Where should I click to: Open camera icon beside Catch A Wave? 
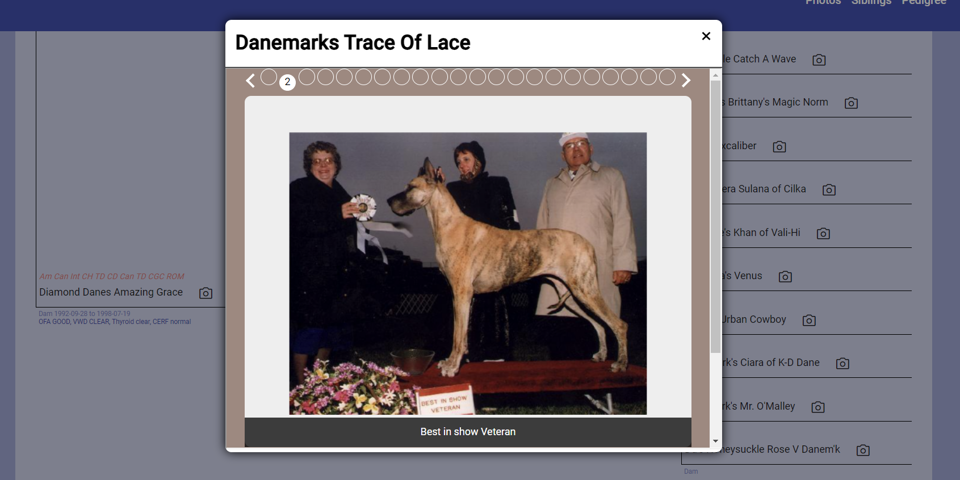819,60
